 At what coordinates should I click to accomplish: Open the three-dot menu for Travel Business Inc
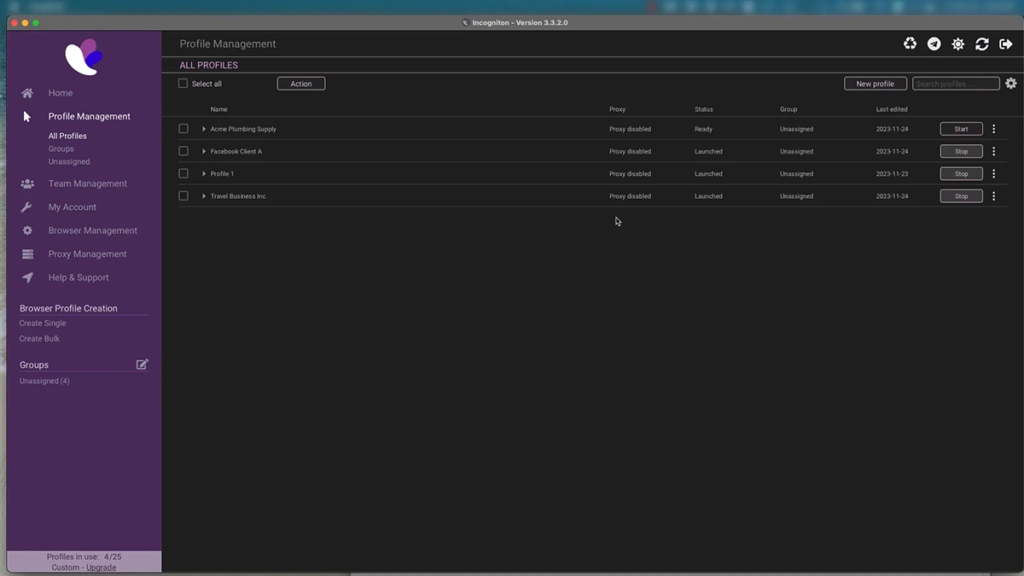(x=994, y=196)
